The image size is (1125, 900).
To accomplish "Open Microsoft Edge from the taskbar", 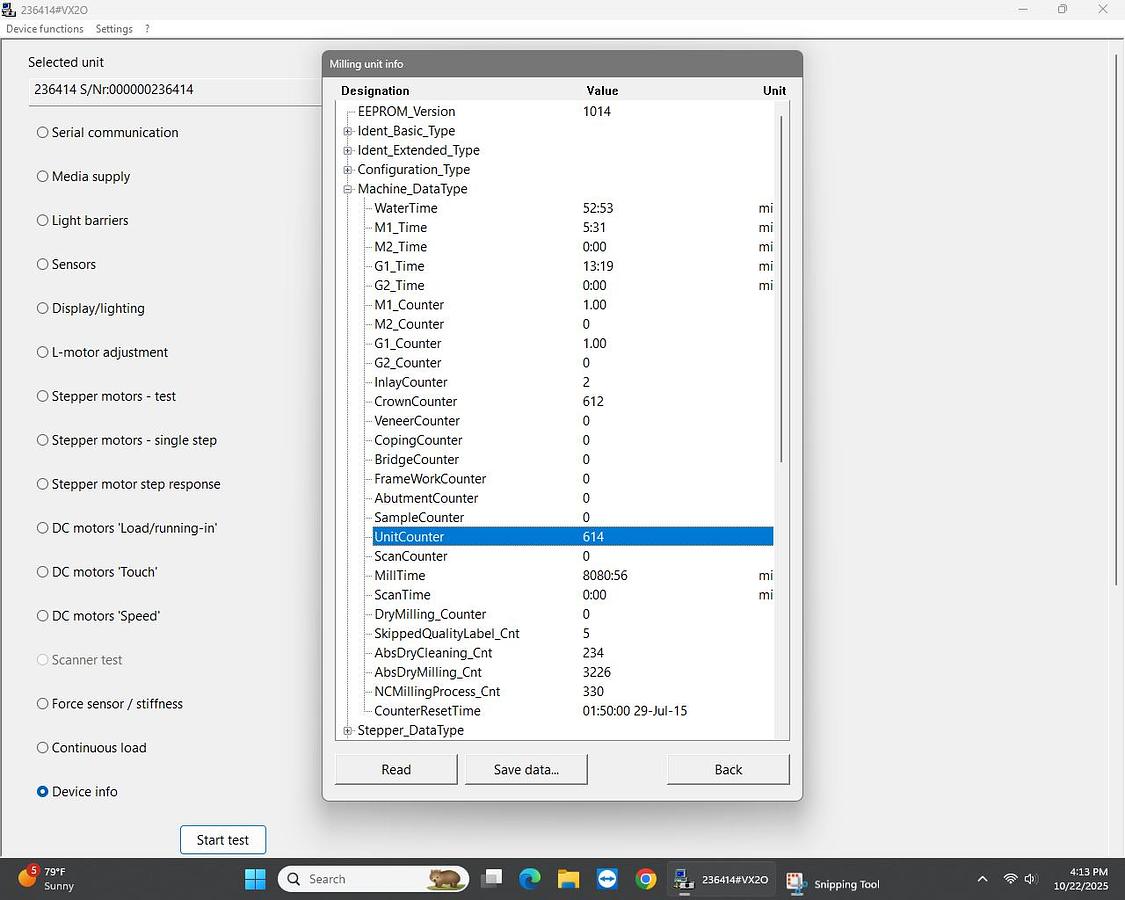I will tap(529, 879).
